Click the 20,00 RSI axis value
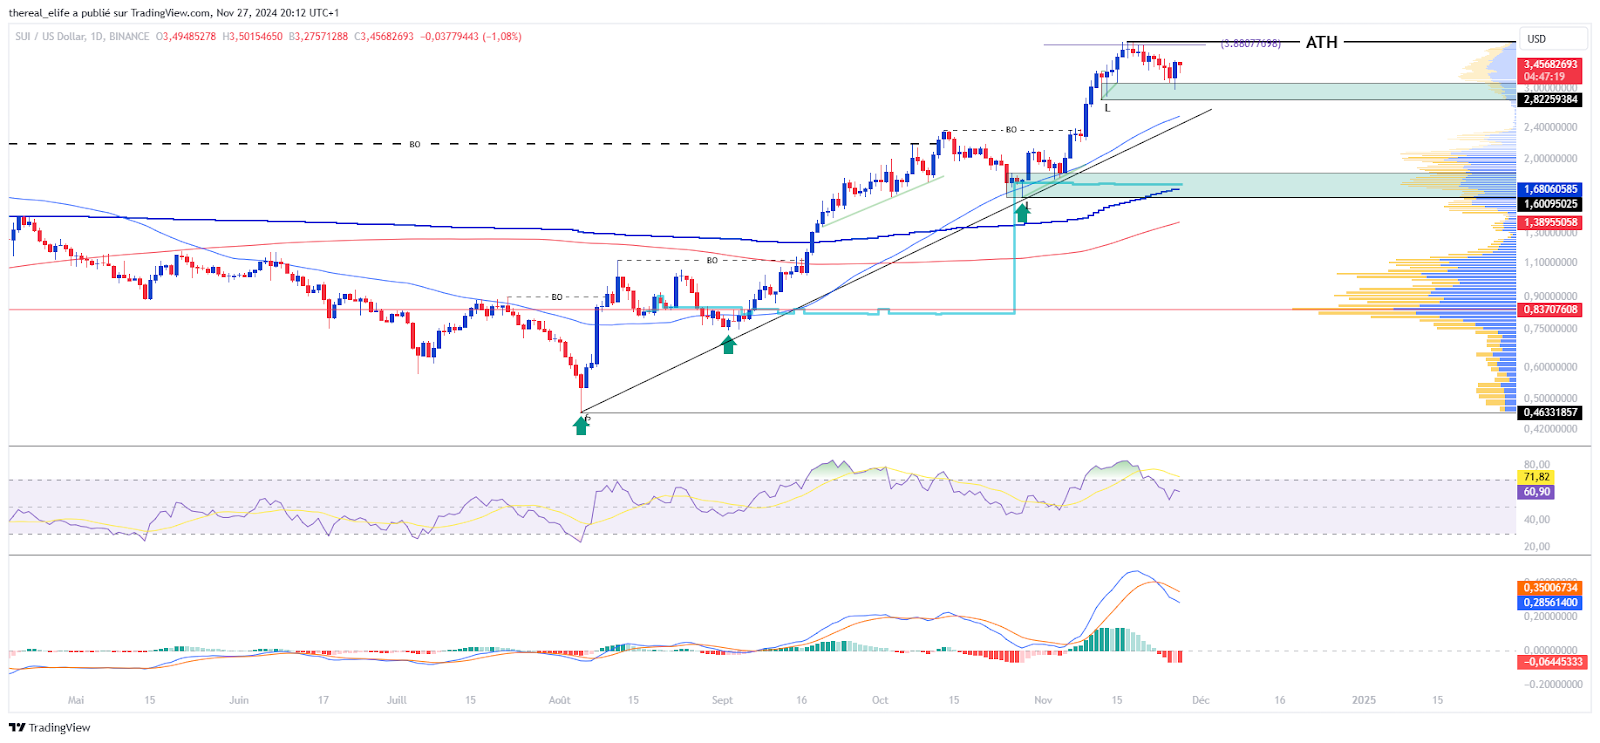The width and height of the screenshot is (1600, 743). pos(1536,546)
